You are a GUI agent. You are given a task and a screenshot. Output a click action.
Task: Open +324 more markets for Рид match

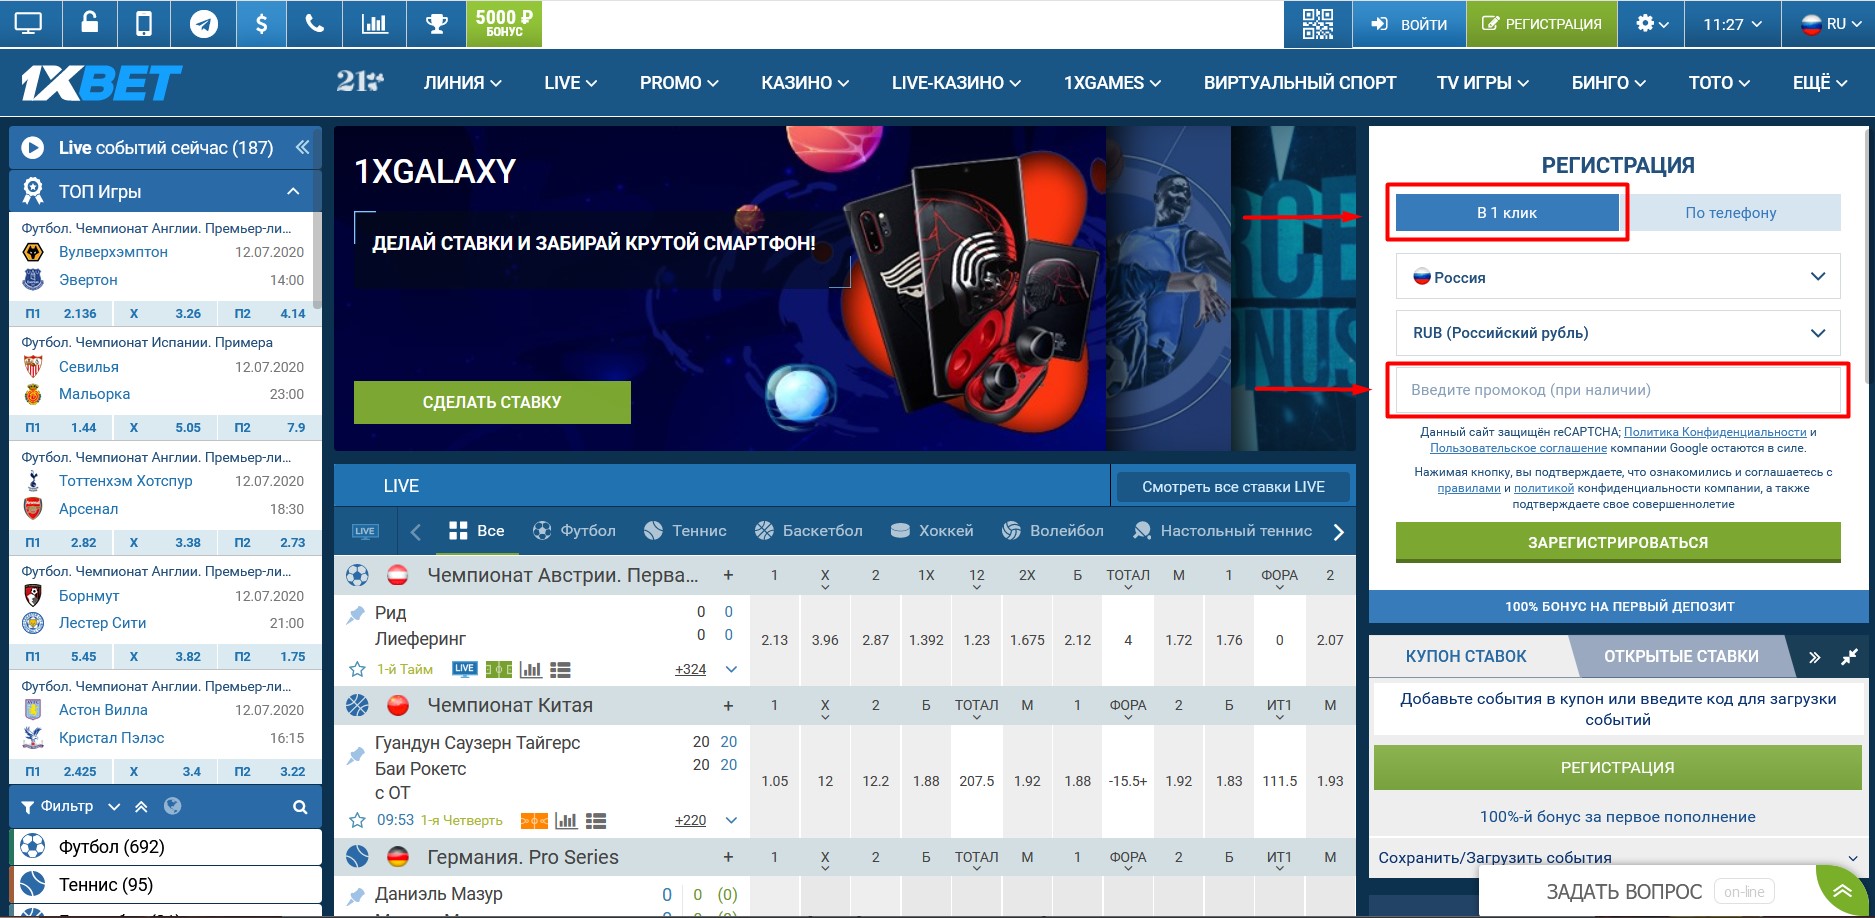[690, 669]
